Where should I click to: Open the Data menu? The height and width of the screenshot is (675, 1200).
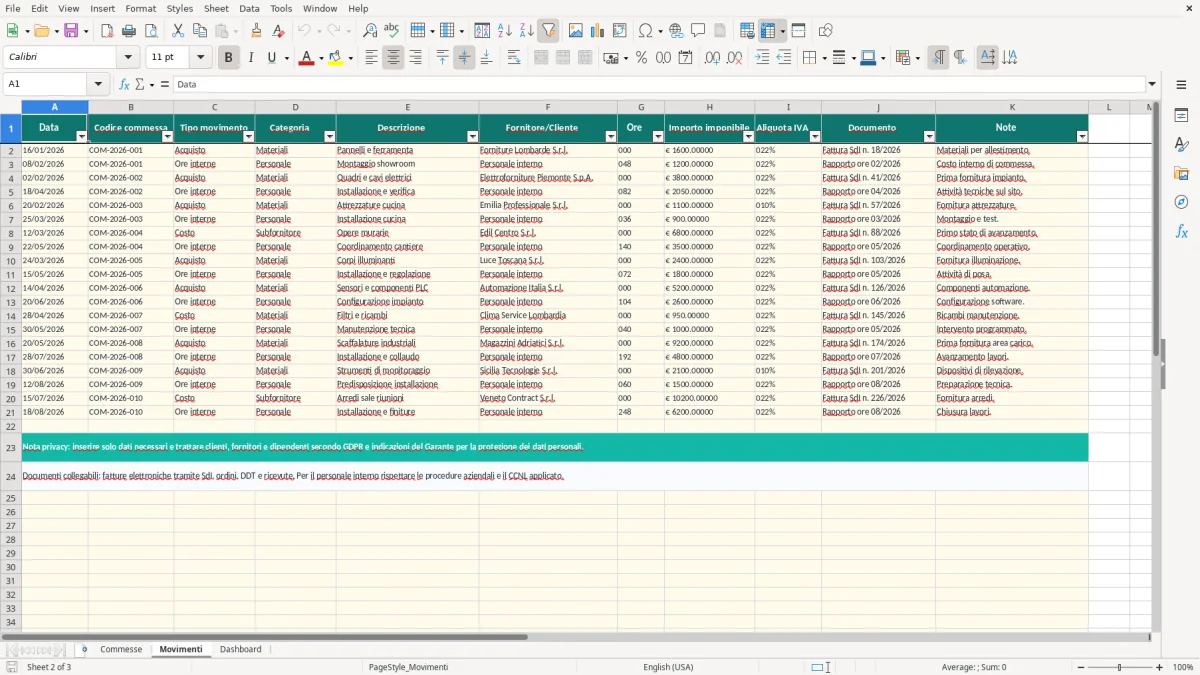pyautogui.click(x=249, y=8)
